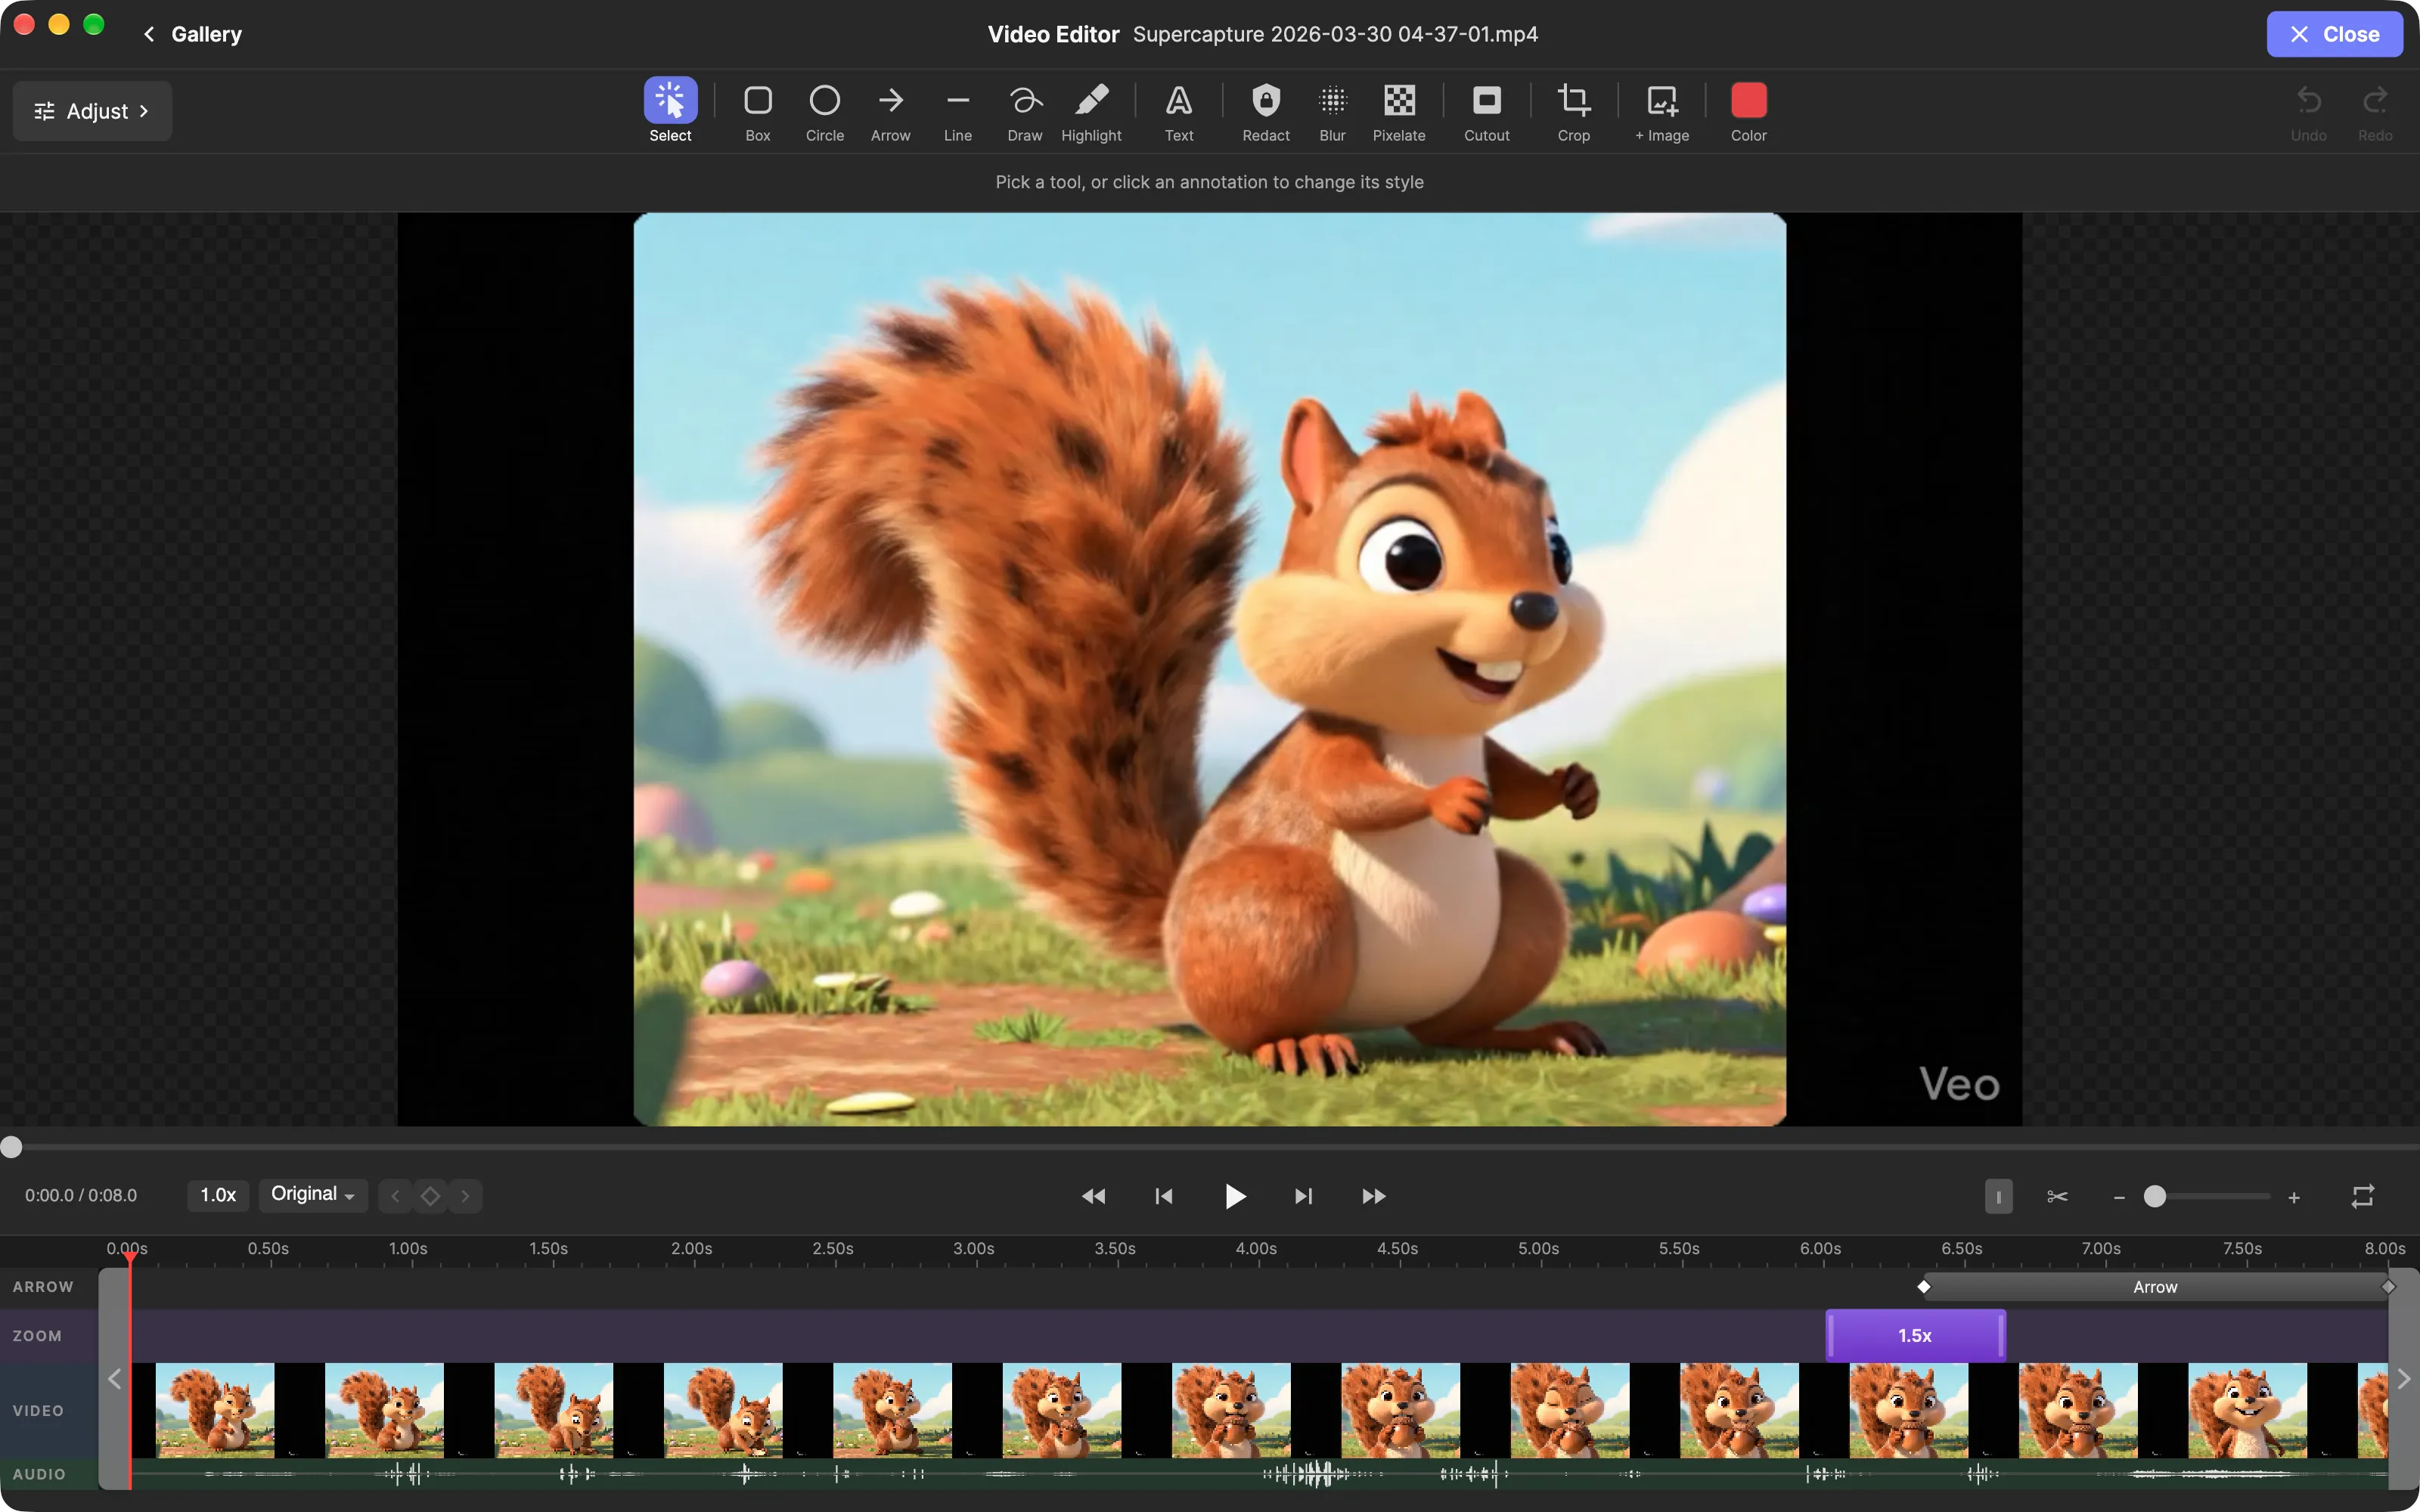Viewport: 2420px width, 1512px height.
Task: Click the 6.50s mark on timeline ruler
Action: [1962, 1249]
